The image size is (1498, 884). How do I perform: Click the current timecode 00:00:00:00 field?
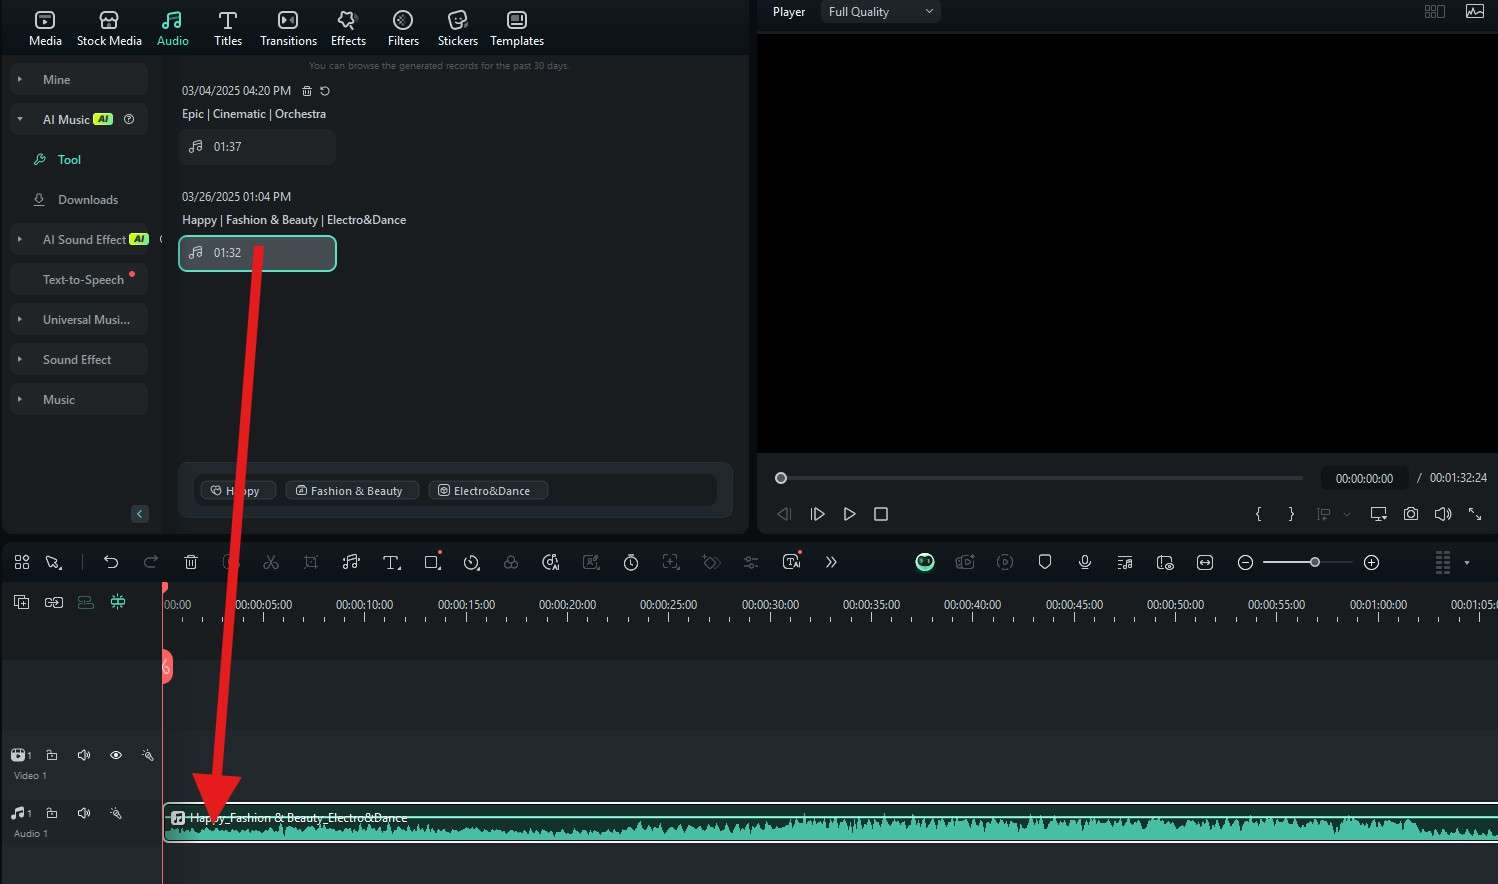point(1364,478)
